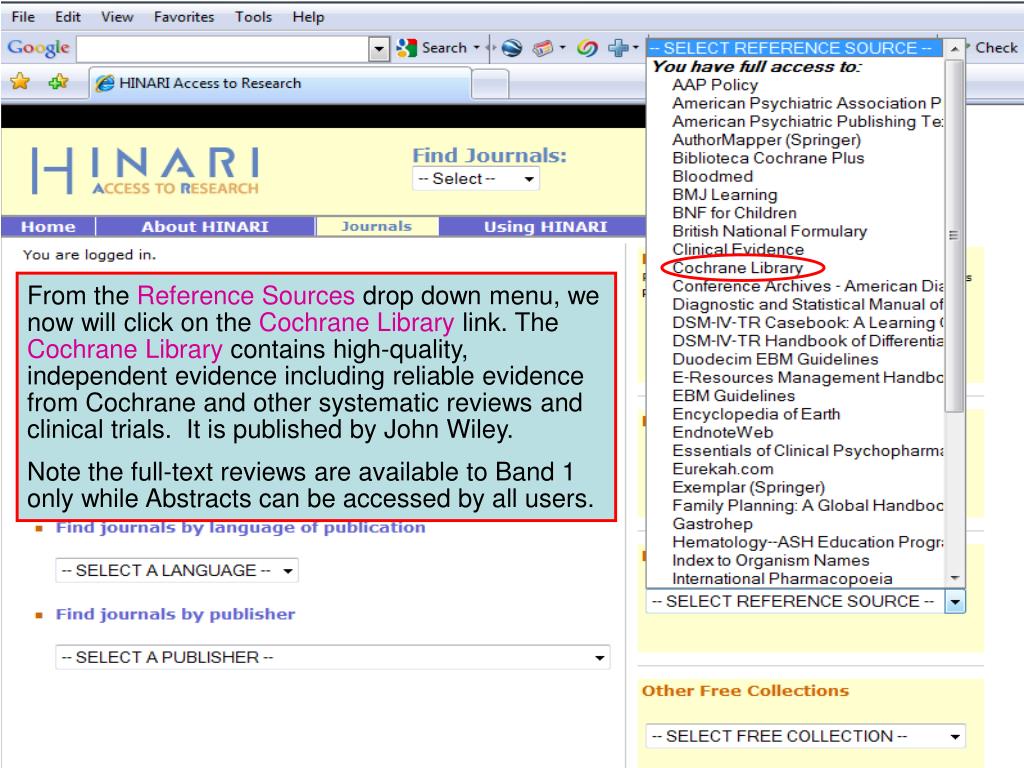The width and height of the screenshot is (1024, 768).
Task: Click the Internet Explorer icon on the HINARI tab
Action: coord(104,83)
